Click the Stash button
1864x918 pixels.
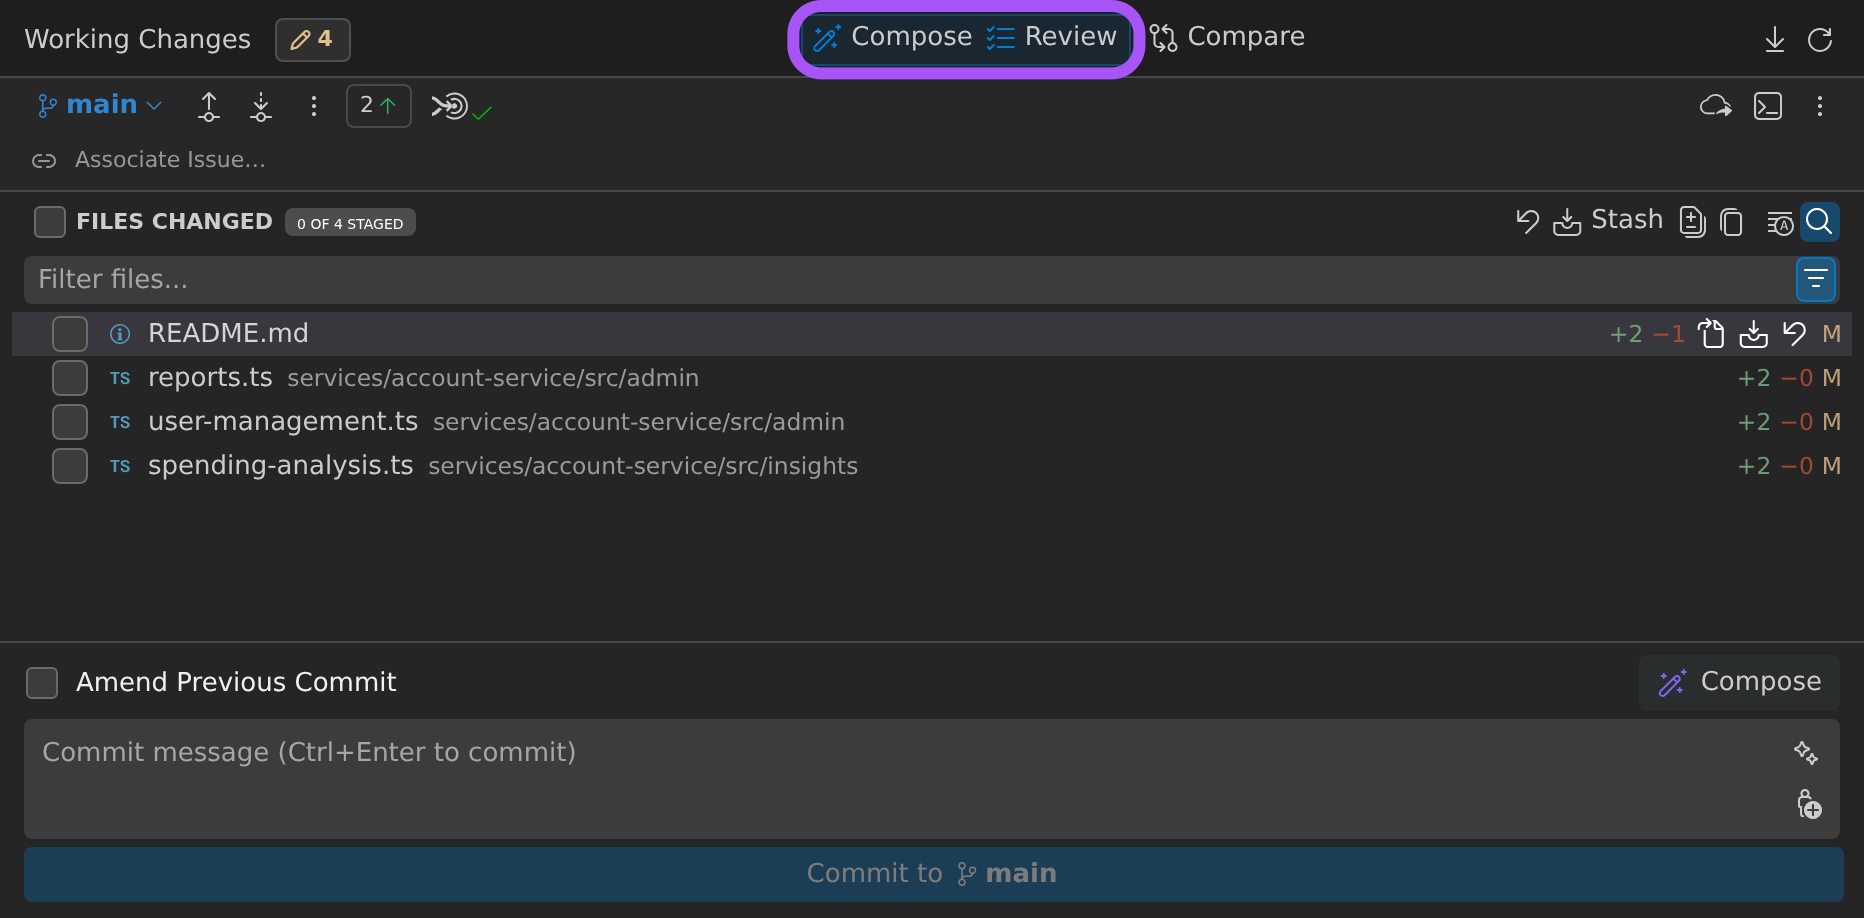(1608, 221)
